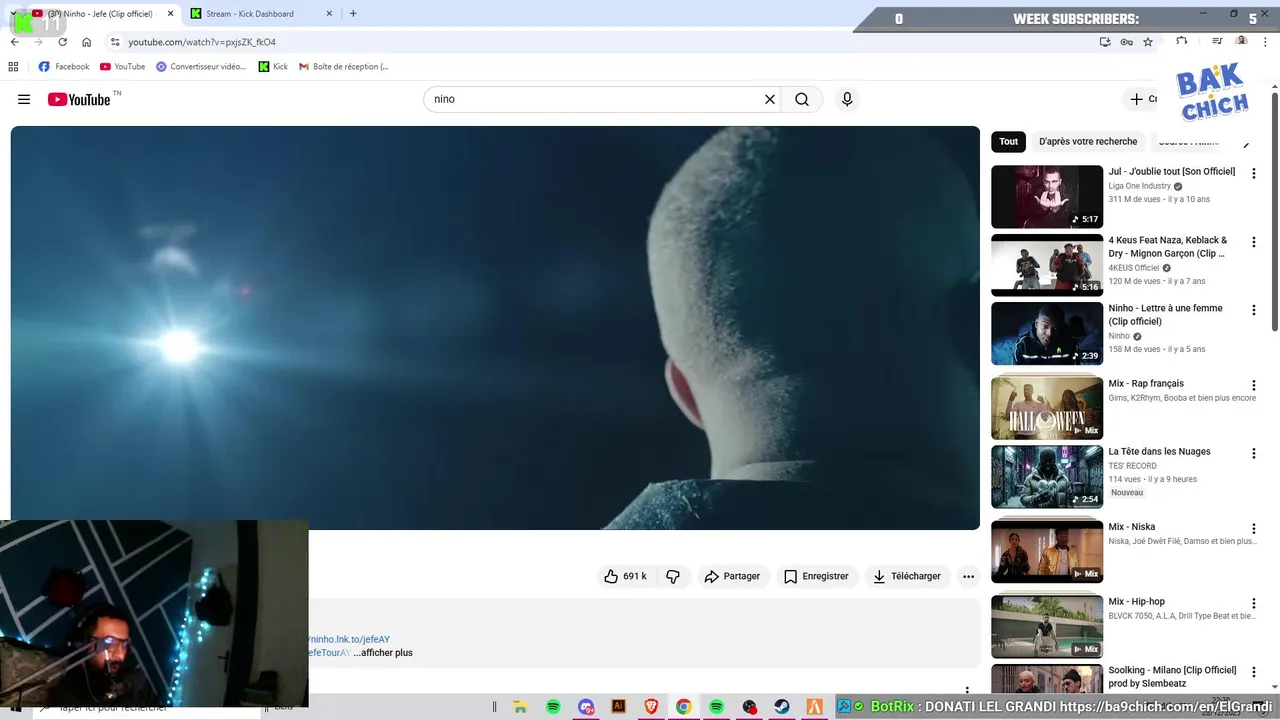The image size is (1280, 720).
Task: Open the Chrome extensions puzzle icon
Action: [x=1182, y=41]
